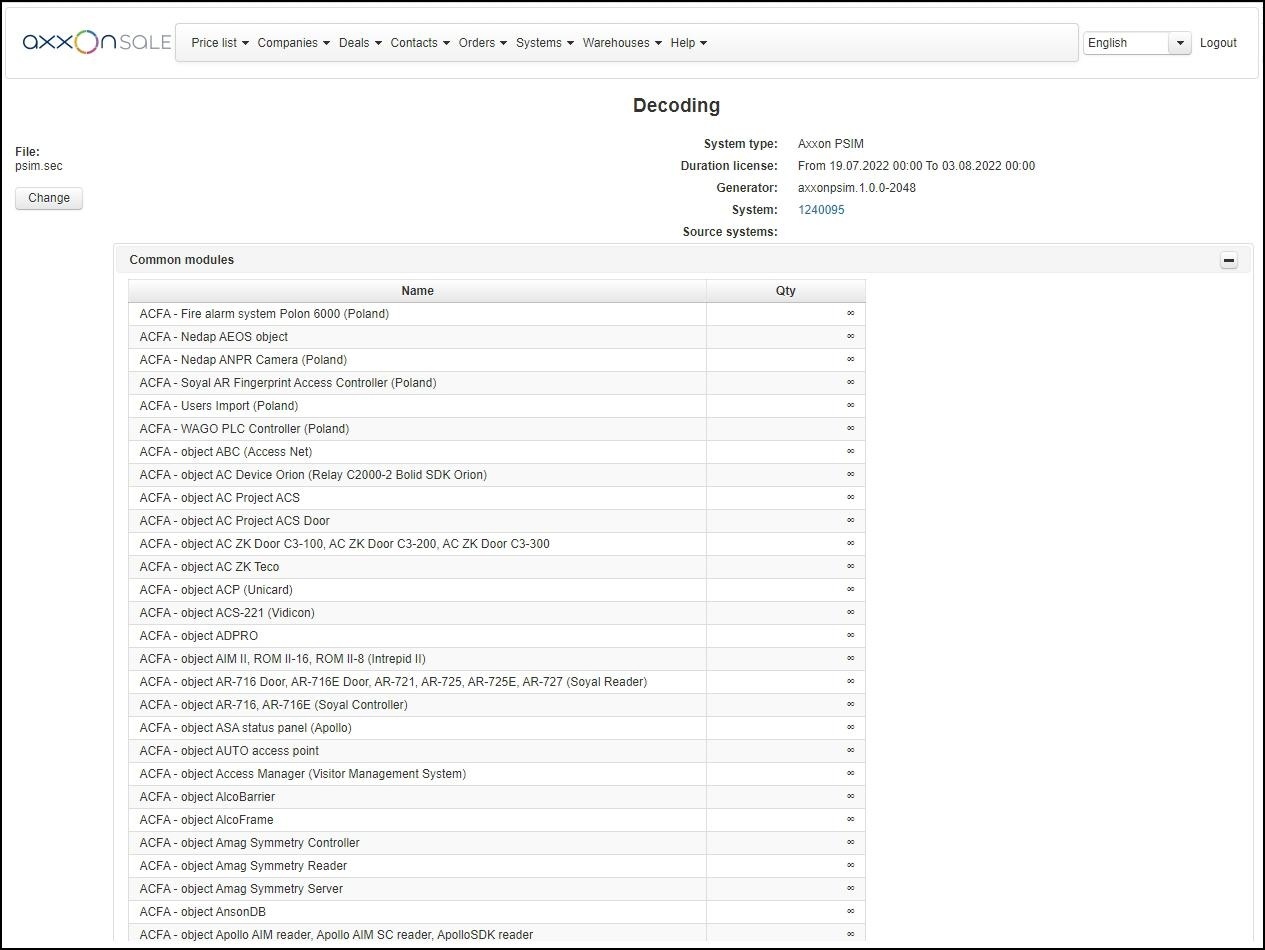Click generator value axxonpsim.1.0.0-2048
Screen dimensions: 1265x950
[x=857, y=188]
